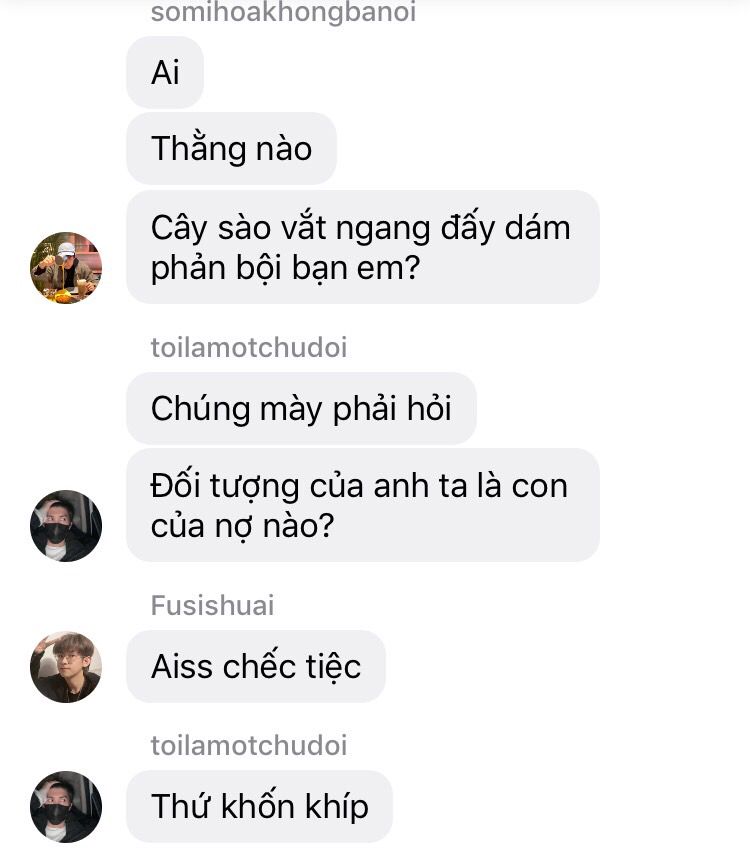Viewport: 750px width, 856px height.
Task: Tap the 'Chúng mày phải hỏi' bubble
Action: [301, 408]
